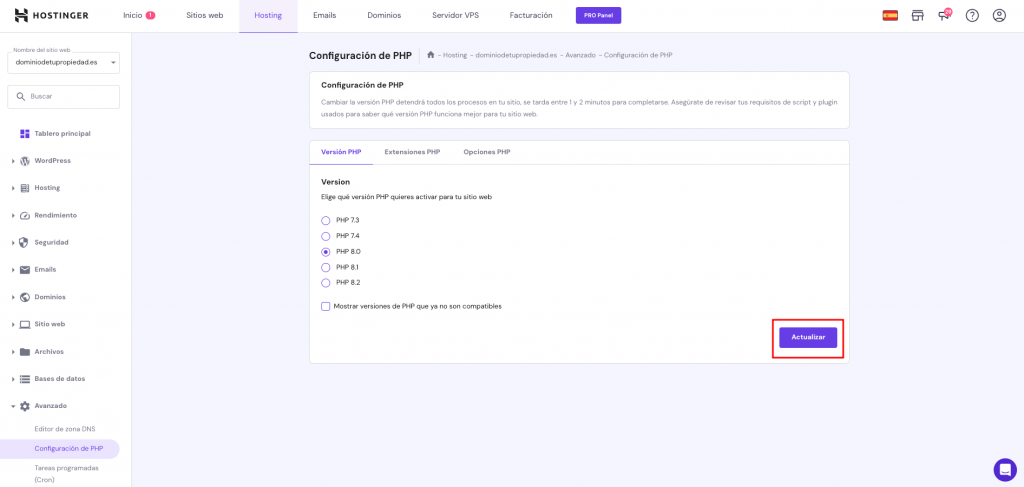Select the PHP 7.4 radio button
Screen dimensions: 1024x487
pos(326,236)
